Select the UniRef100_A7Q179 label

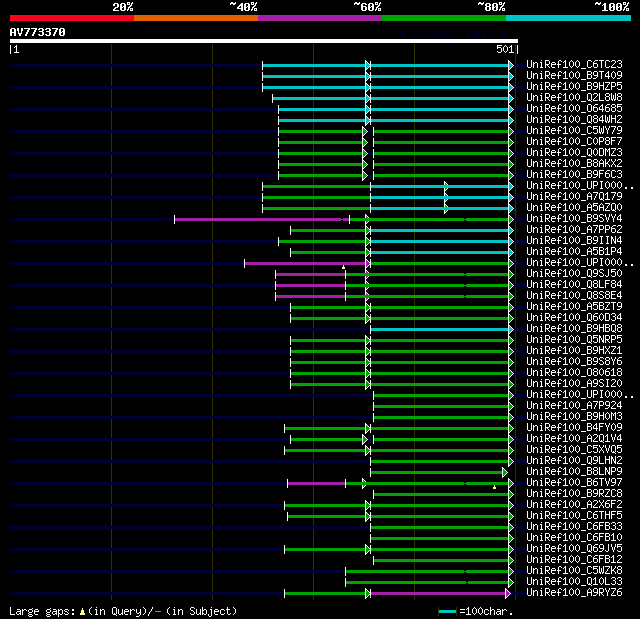(574, 197)
